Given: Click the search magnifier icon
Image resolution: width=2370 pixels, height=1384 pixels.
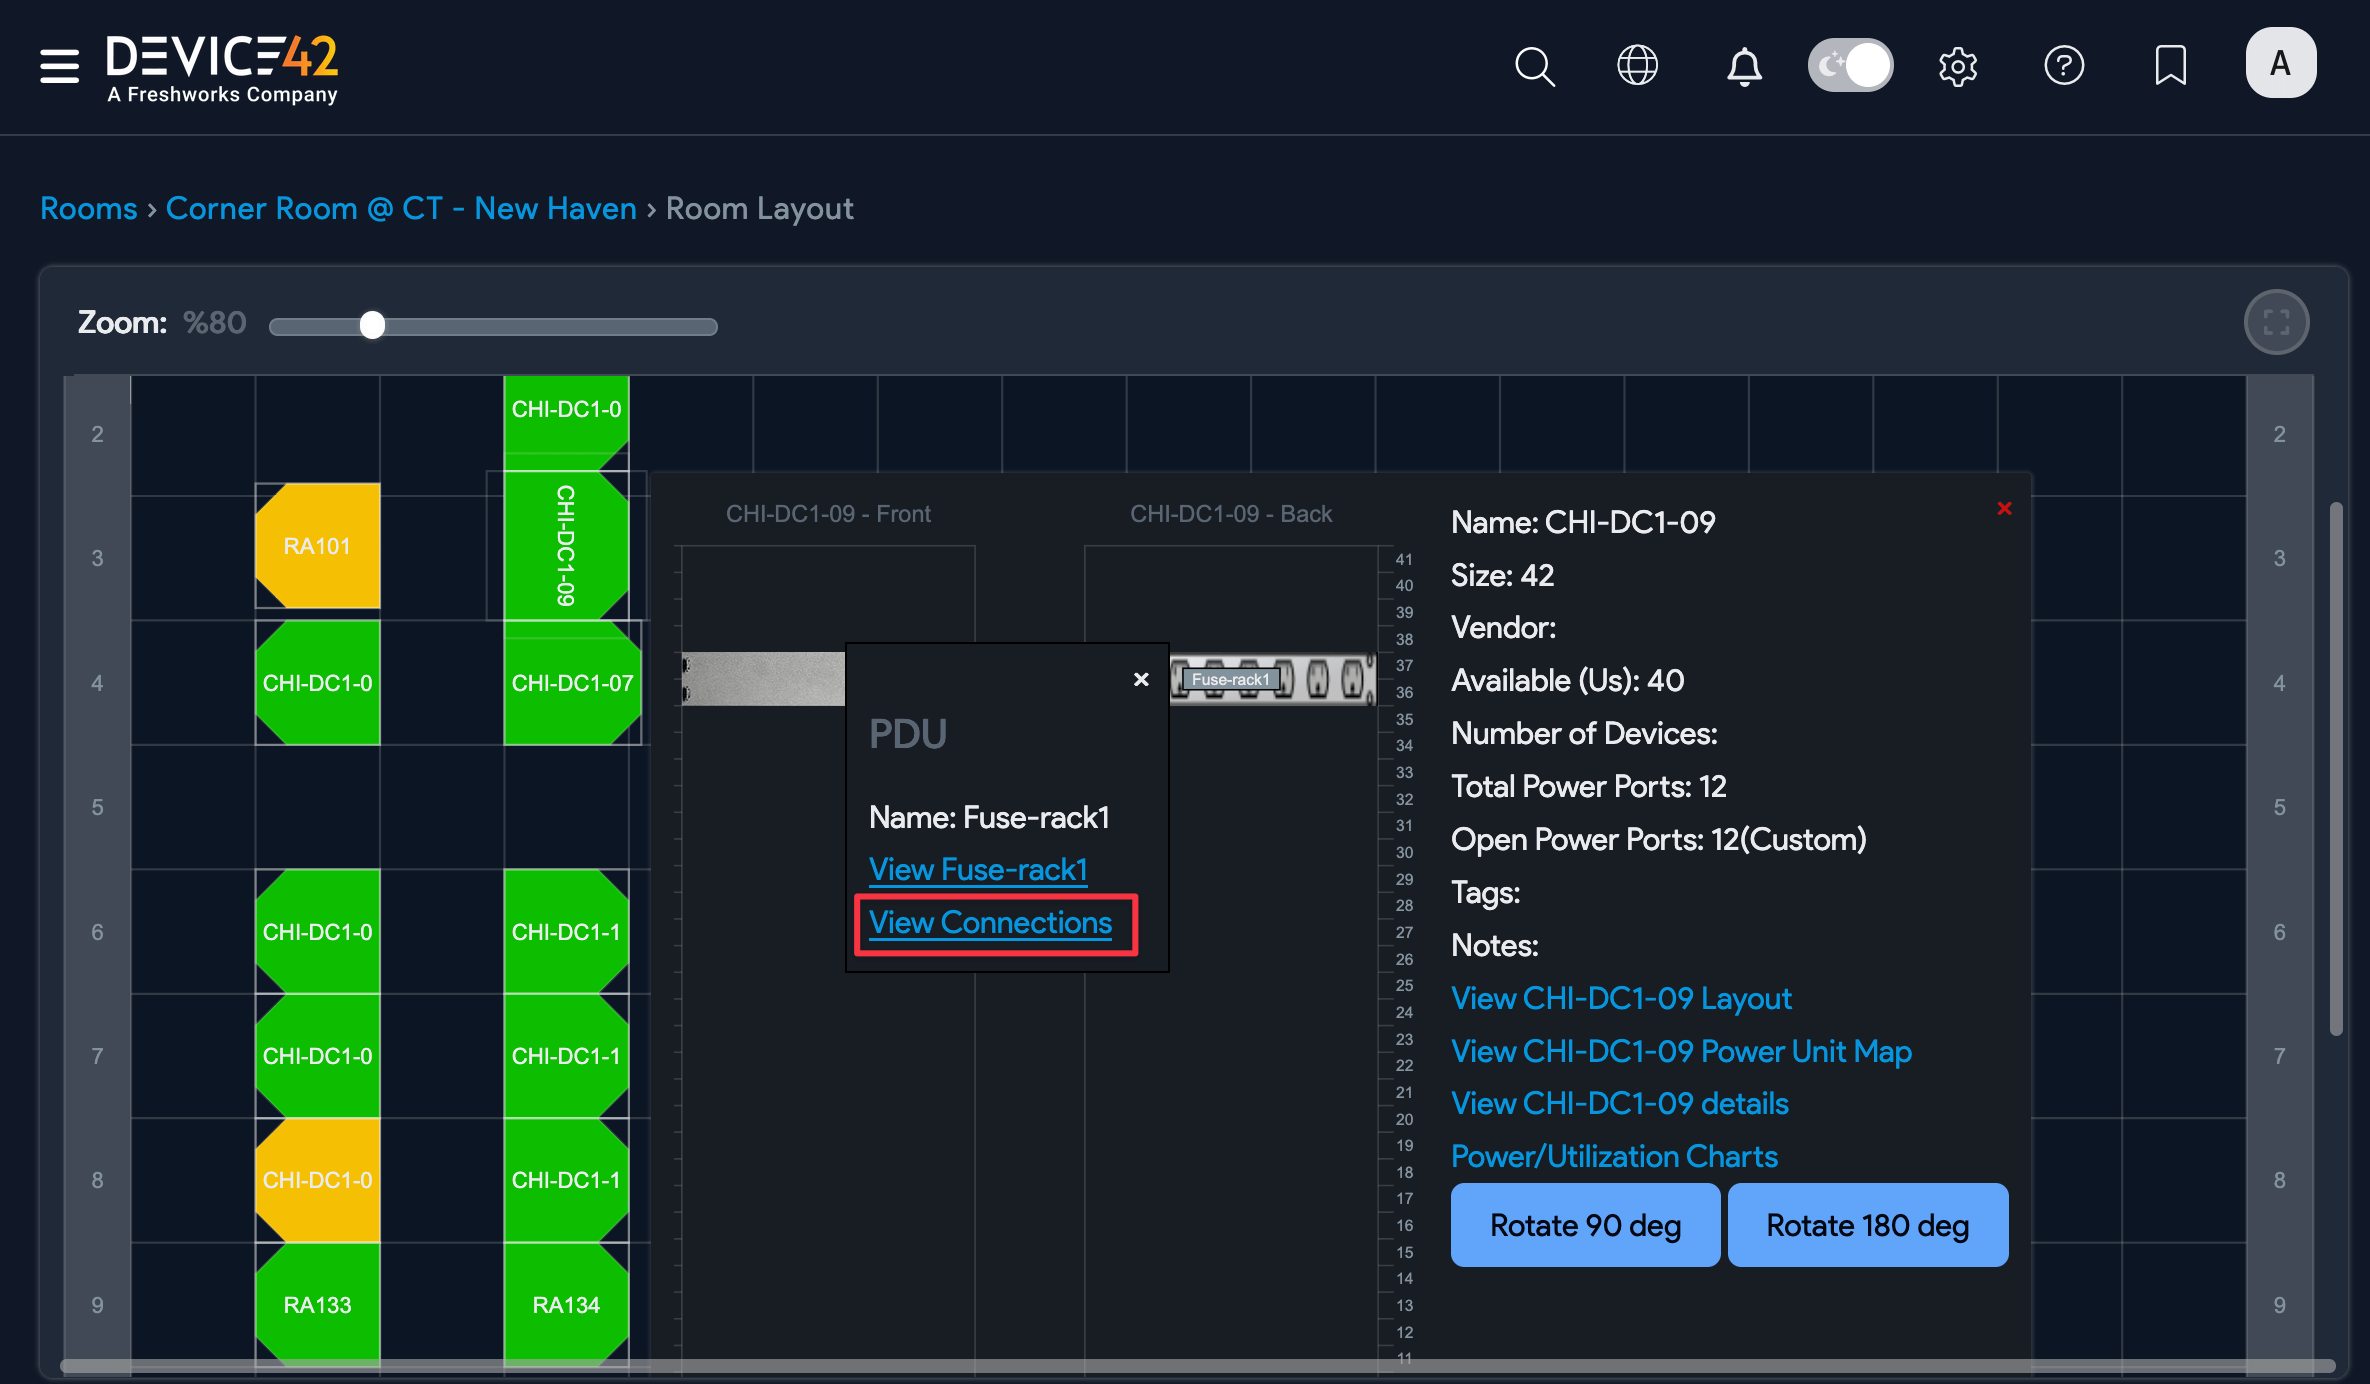Looking at the screenshot, I should pyautogui.click(x=1534, y=67).
